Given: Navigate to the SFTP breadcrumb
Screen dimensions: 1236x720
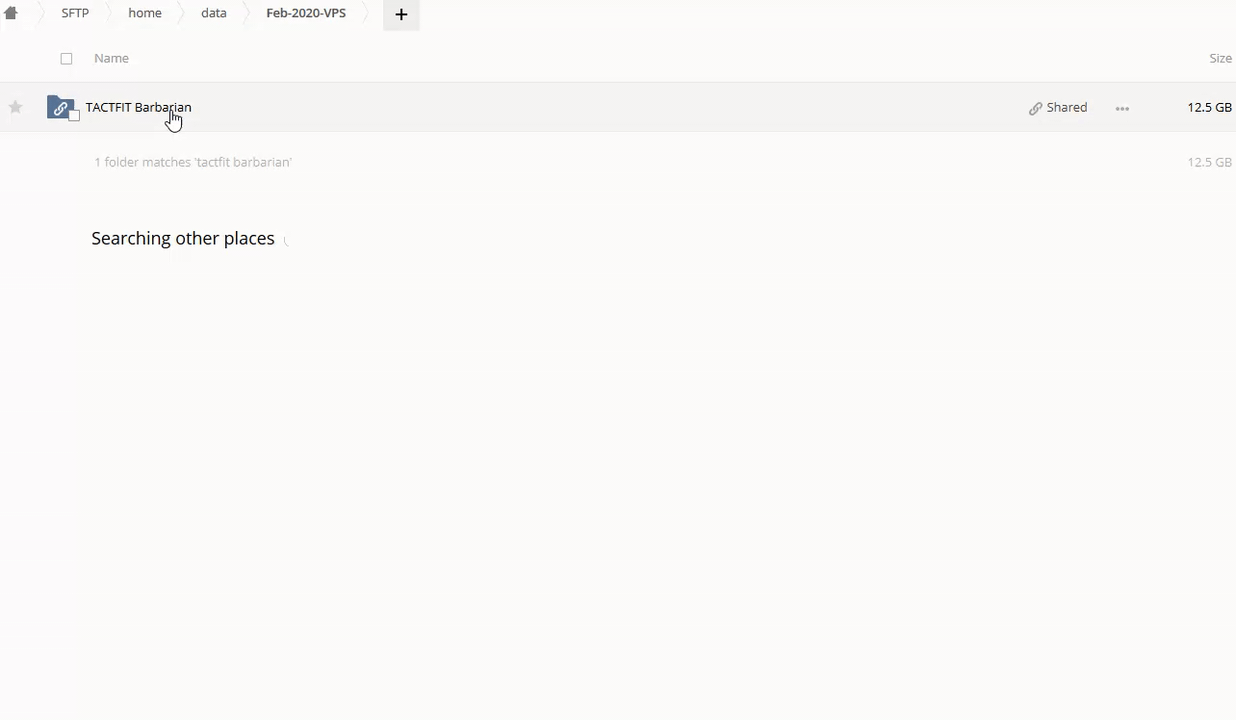Looking at the screenshot, I should coord(75,13).
